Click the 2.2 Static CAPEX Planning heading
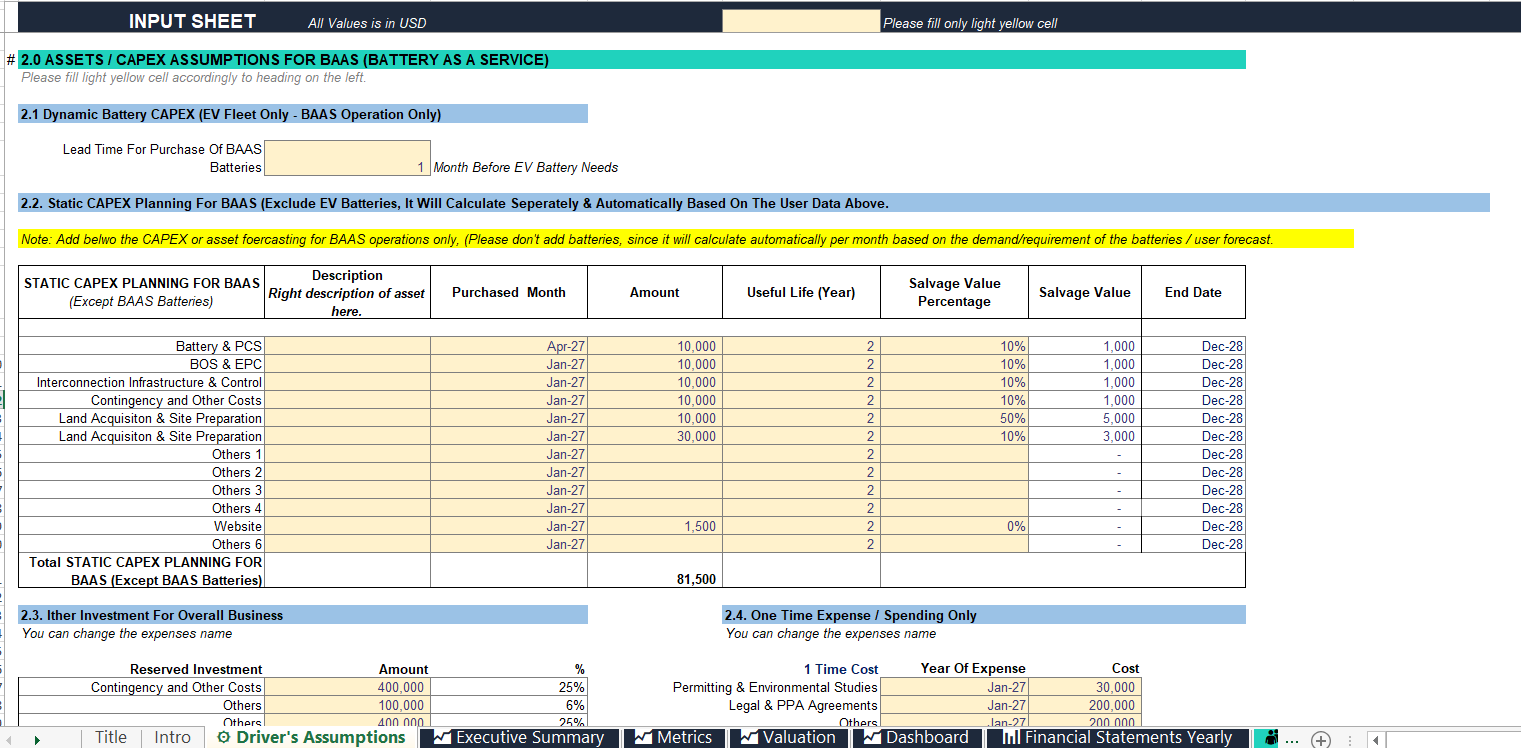Screen dimensions: 1521x748 [x=754, y=203]
